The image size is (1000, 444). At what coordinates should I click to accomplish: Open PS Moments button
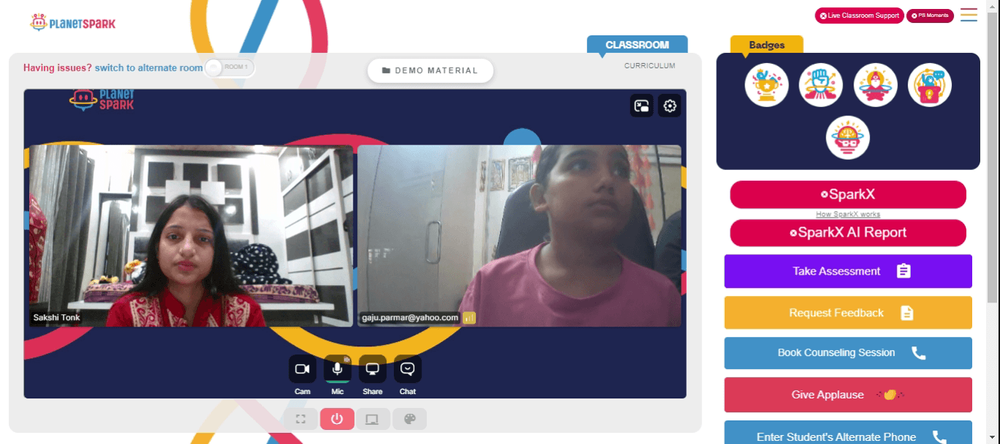pyautogui.click(x=930, y=15)
